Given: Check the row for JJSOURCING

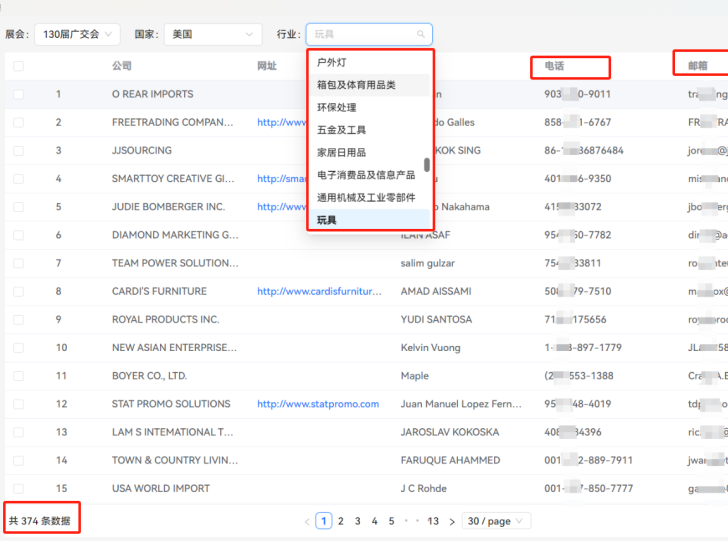Looking at the screenshot, I should tap(19, 150).
